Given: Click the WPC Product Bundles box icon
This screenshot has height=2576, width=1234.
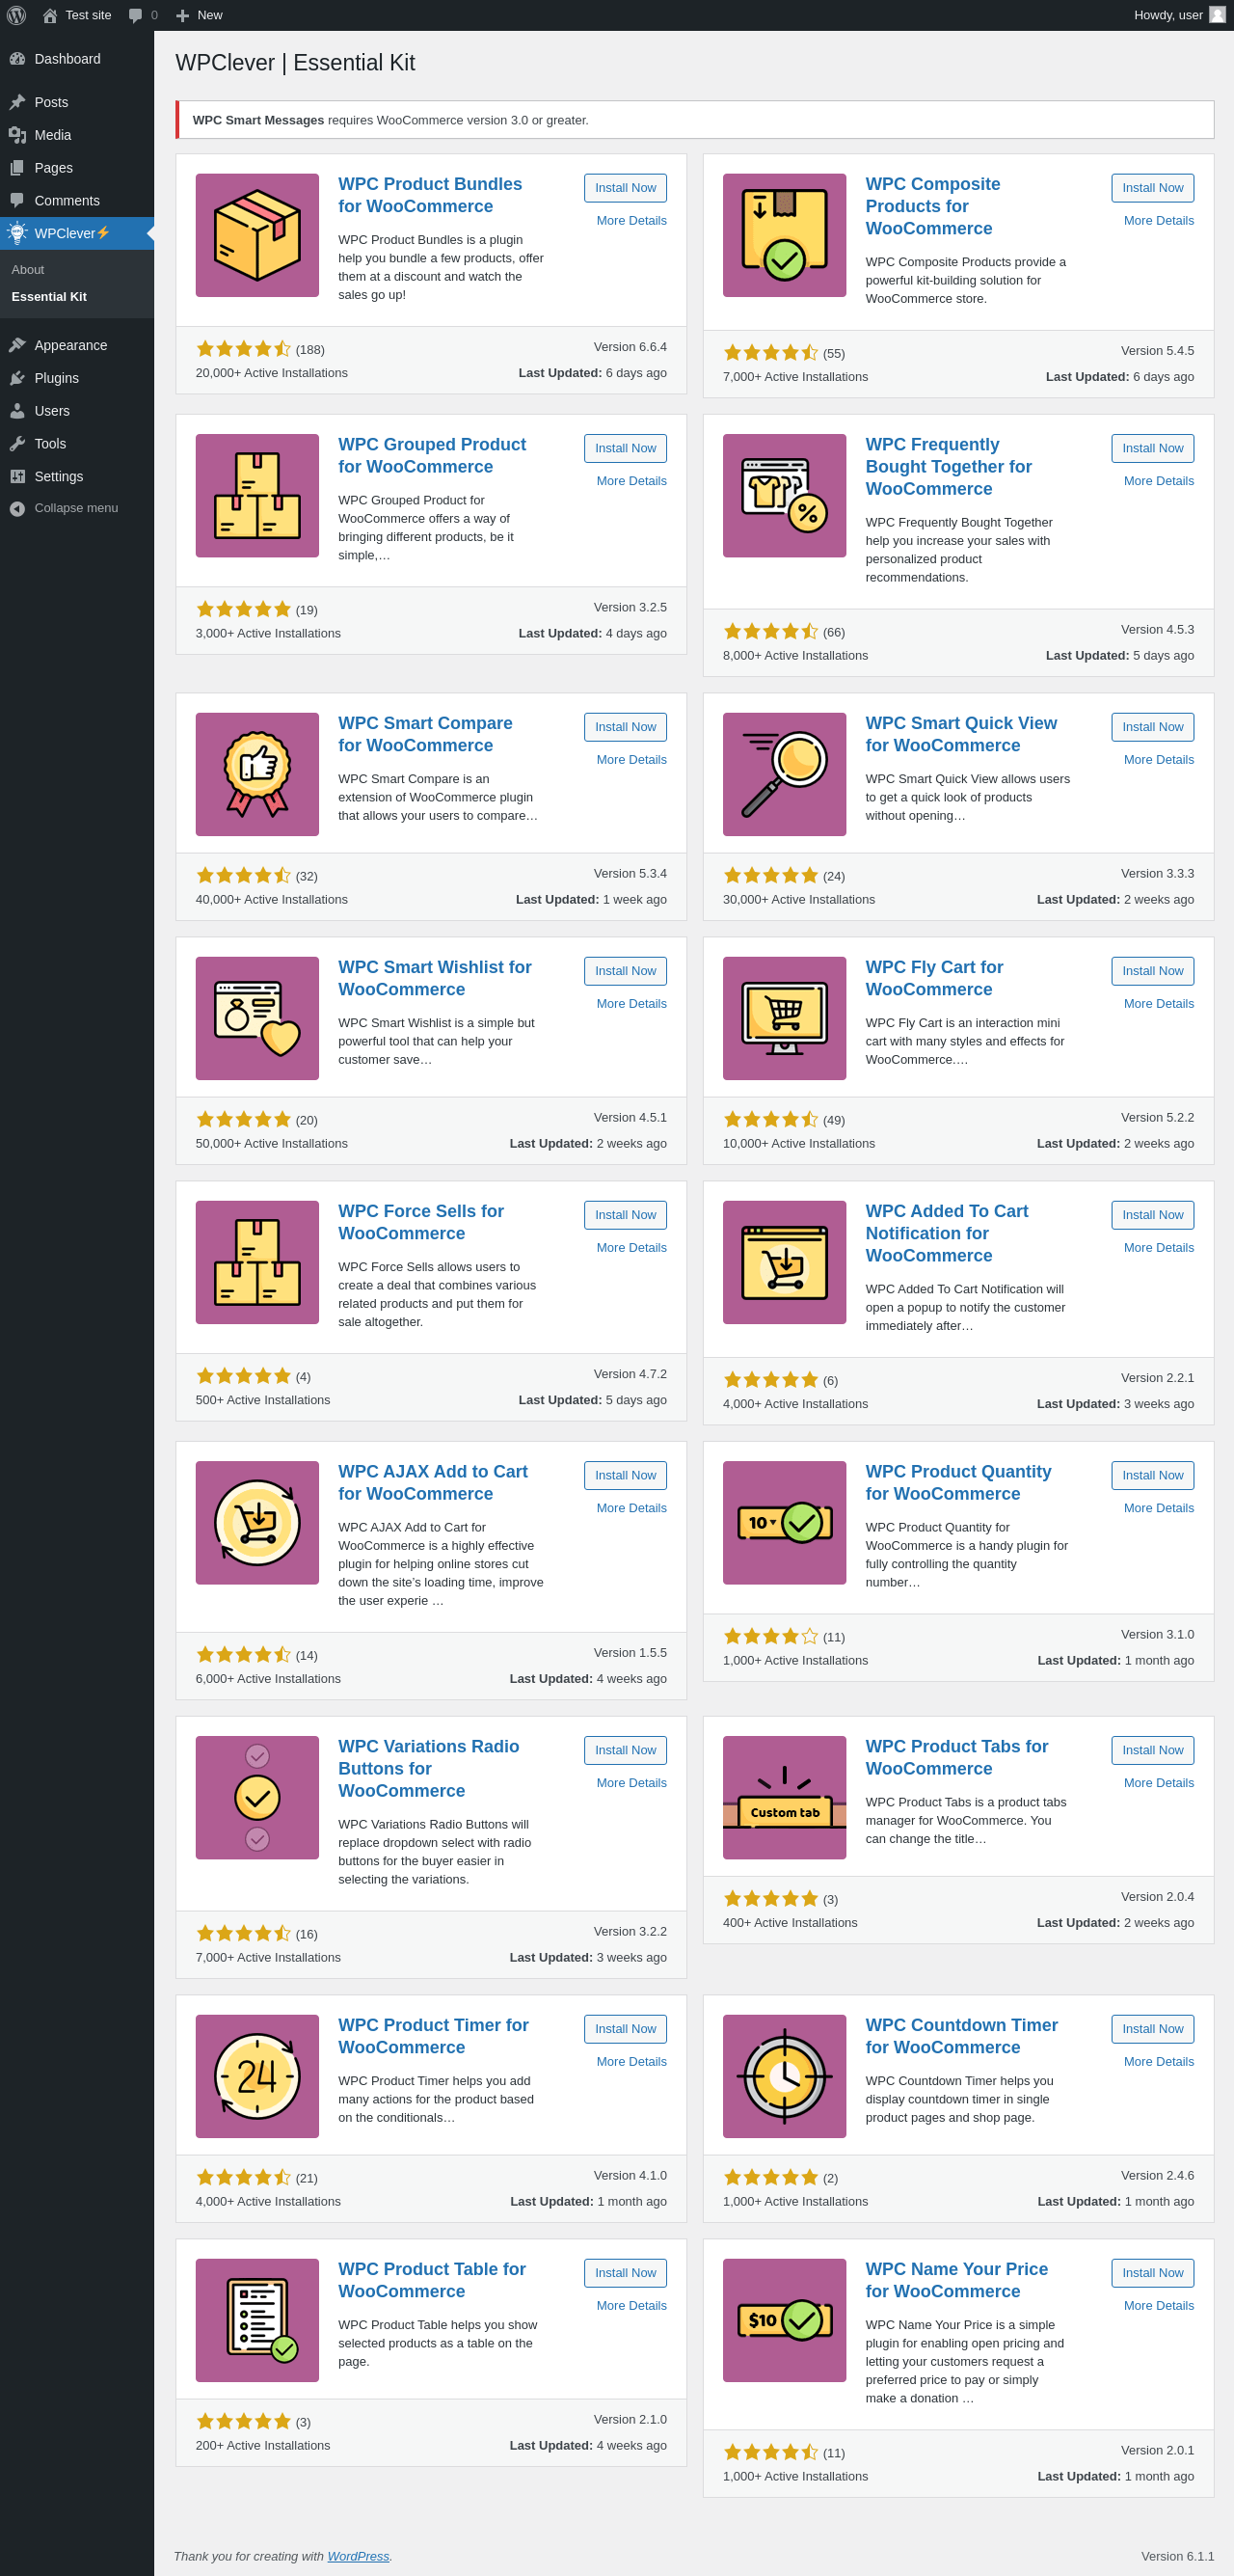Looking at the screenshot, I should coord(257,236).
